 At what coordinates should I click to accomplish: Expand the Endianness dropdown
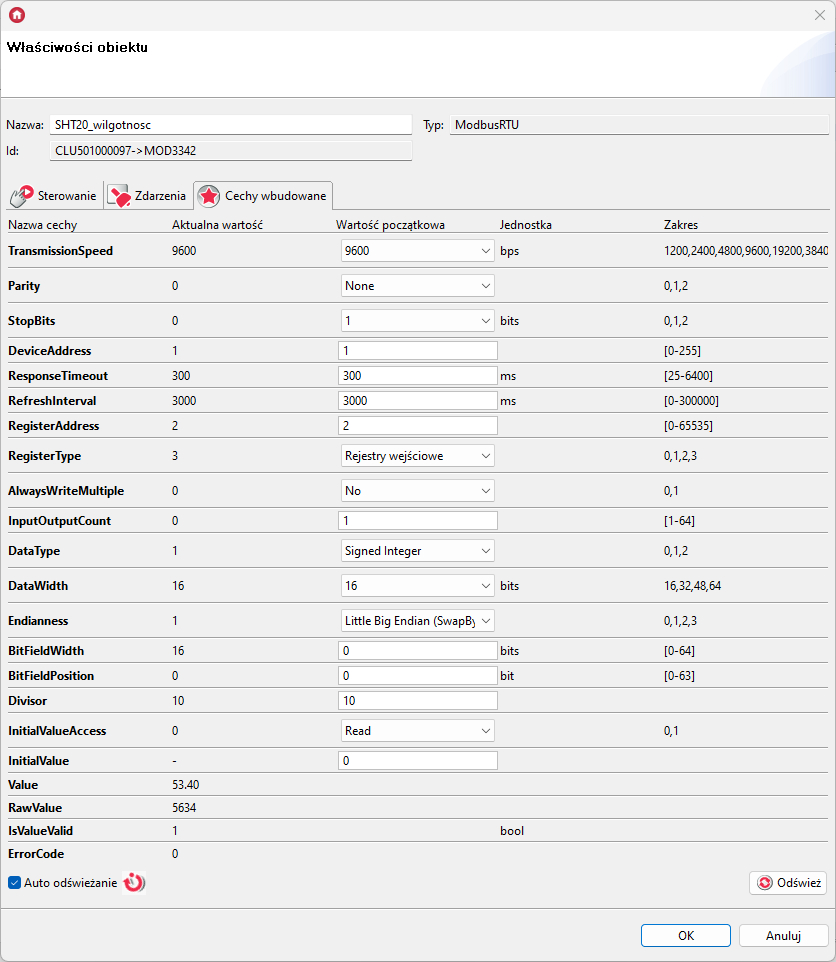pyautogui.click(x=417, y=621)
